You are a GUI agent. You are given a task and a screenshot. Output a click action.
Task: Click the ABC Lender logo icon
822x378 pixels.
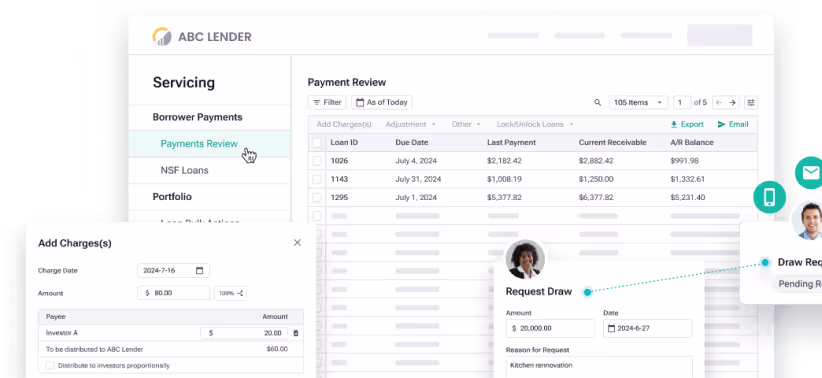[x=161, y=37]
